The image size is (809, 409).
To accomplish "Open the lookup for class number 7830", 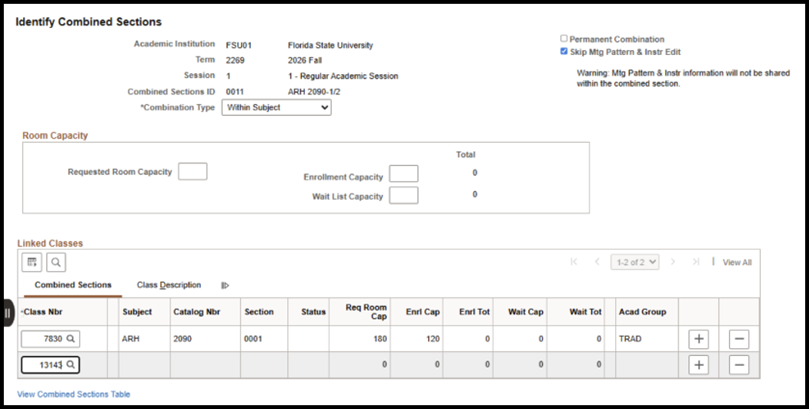I will (71, 339).
